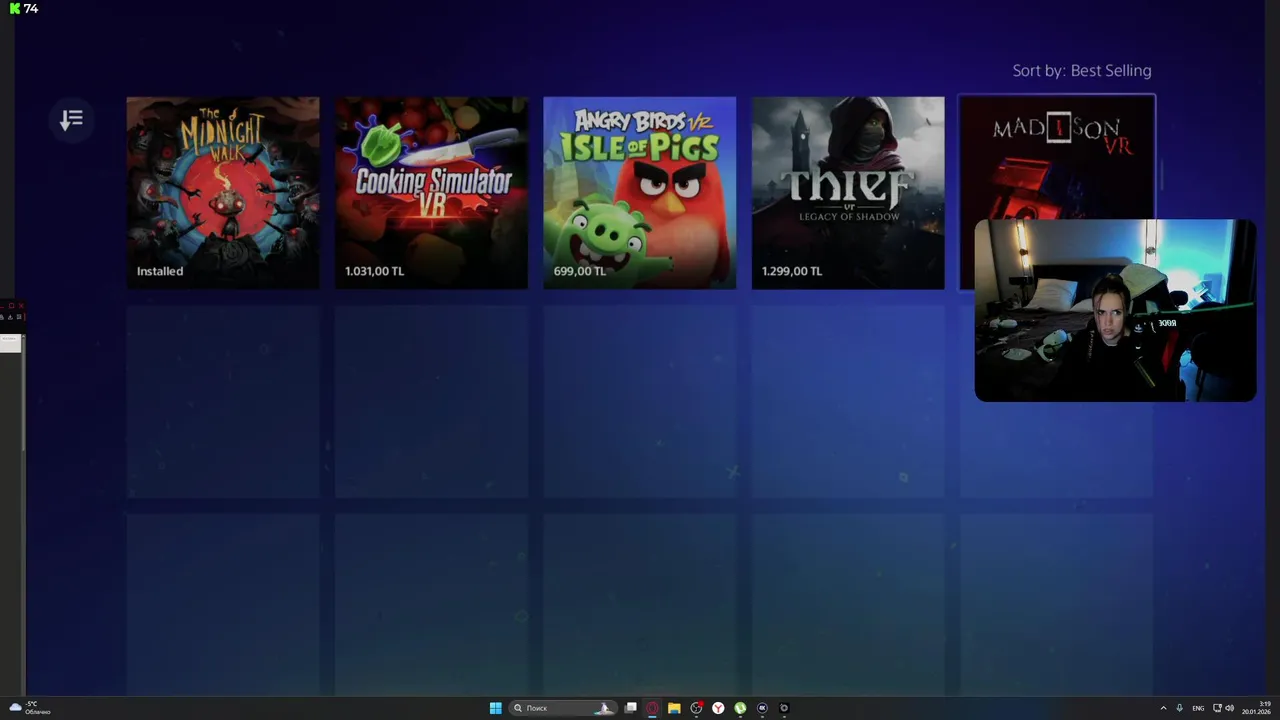Image resolution: width=1280 pixels, height=720 pixels.
Task: Open Task View on taskbar
Action: click(631, 708)
